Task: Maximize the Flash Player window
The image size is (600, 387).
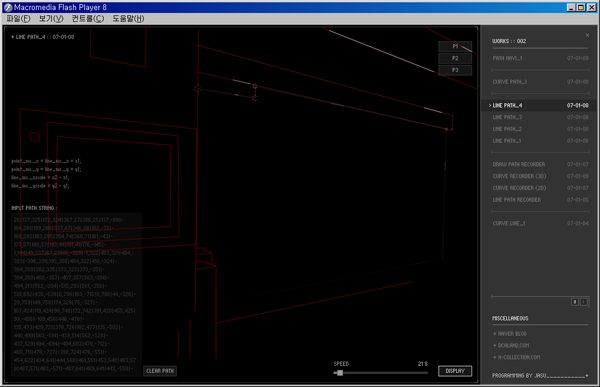Action: pyautogui.click(x=581, y=7)
